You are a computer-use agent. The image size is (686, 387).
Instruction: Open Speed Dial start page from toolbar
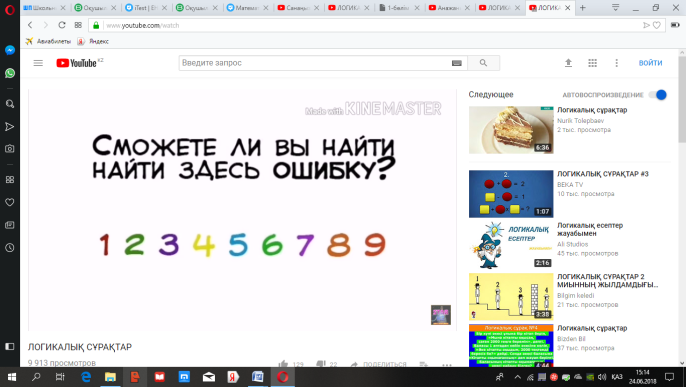[x=78, y=25]
